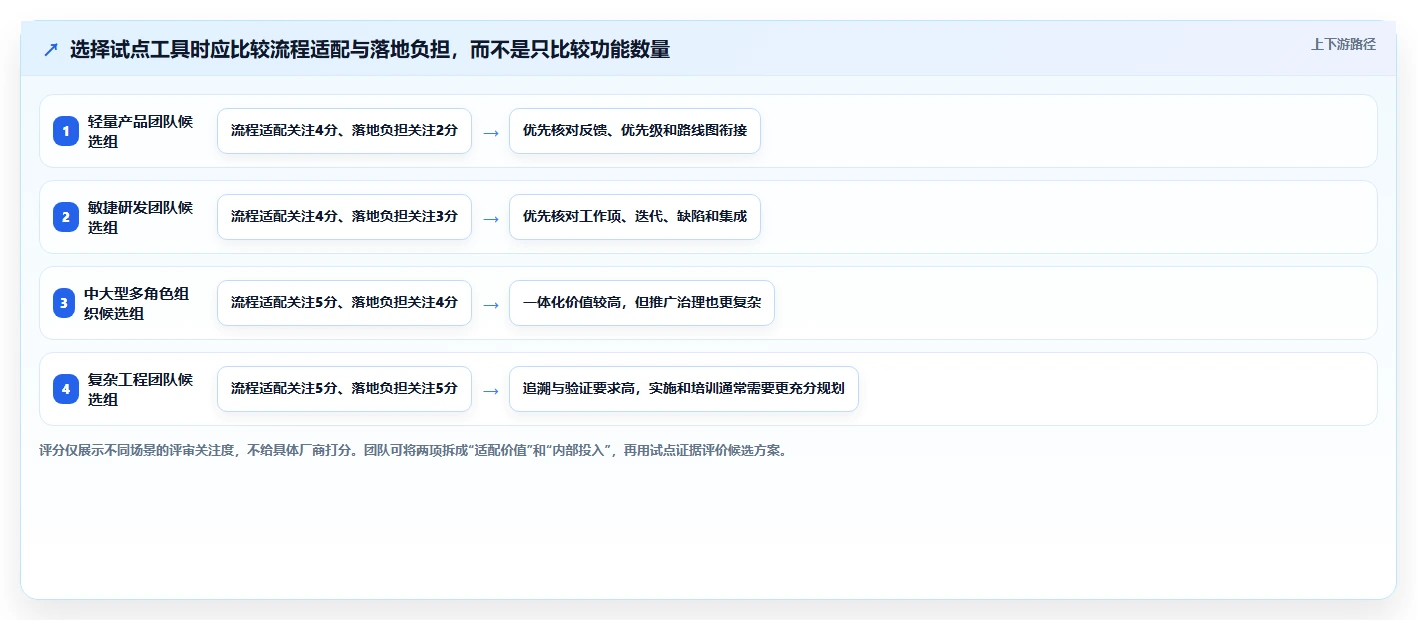This screenshot has width=1417, height=620.
Task: Select the 复杂工程团队候选组 label
Action: click(141, 389)
